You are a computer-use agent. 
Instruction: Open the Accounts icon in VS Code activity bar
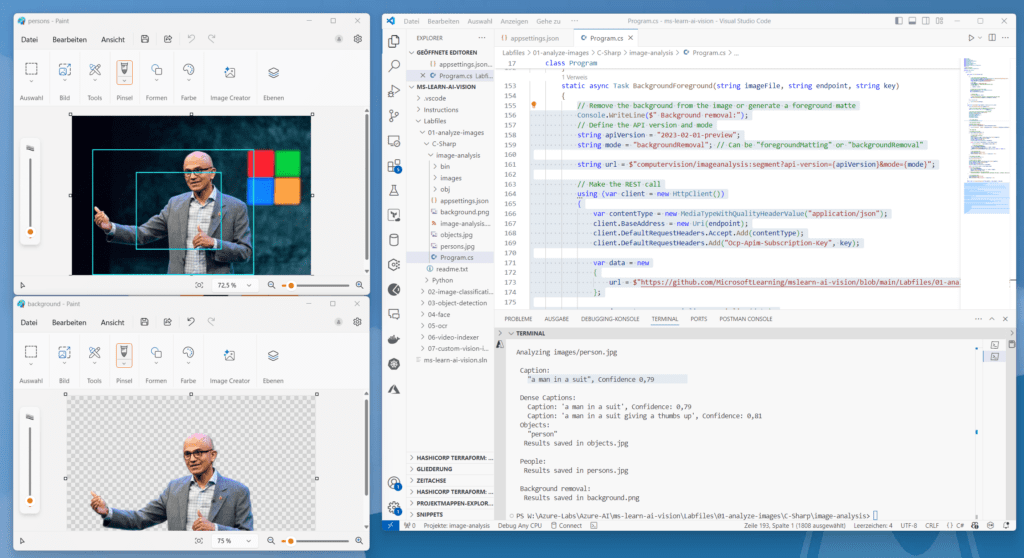point(394,484)
